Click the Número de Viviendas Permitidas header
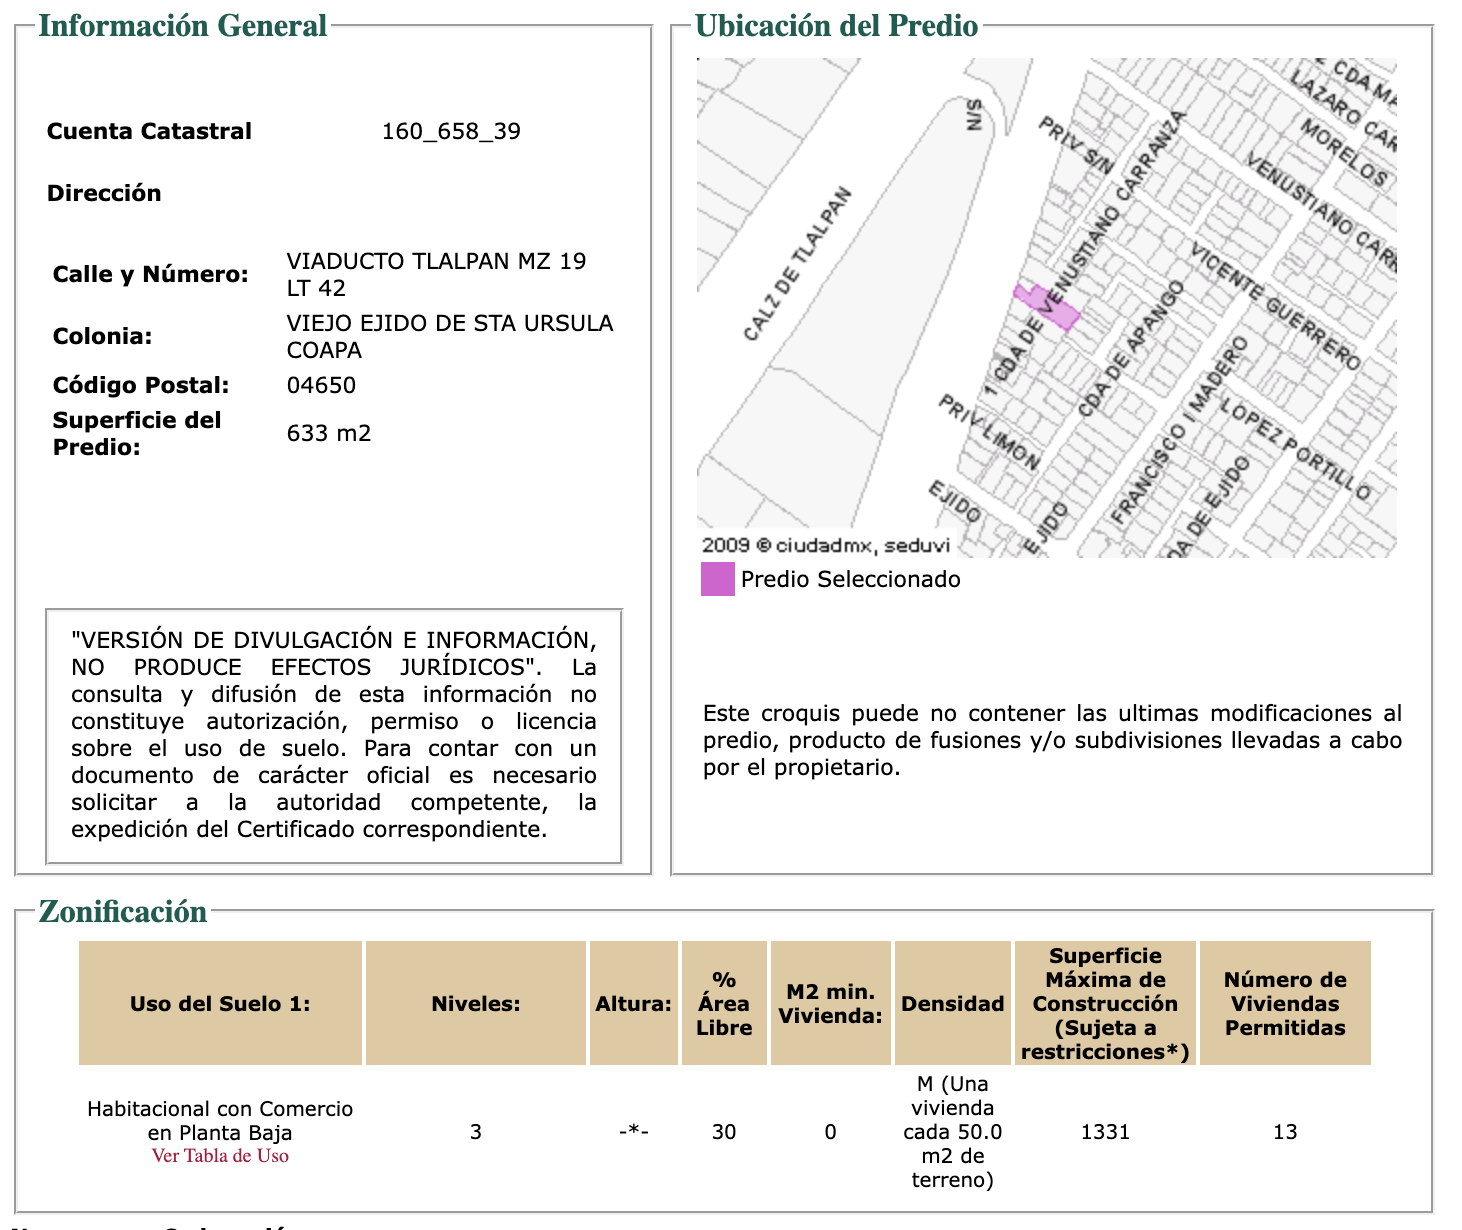The width and height of the screenshot is (1462, 1230). [1285, 1004]
